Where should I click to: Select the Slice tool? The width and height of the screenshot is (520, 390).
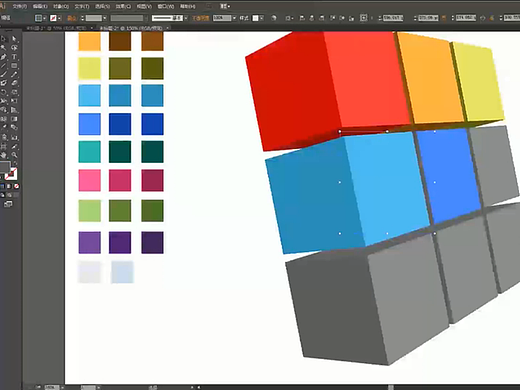(x=14, y=146)
